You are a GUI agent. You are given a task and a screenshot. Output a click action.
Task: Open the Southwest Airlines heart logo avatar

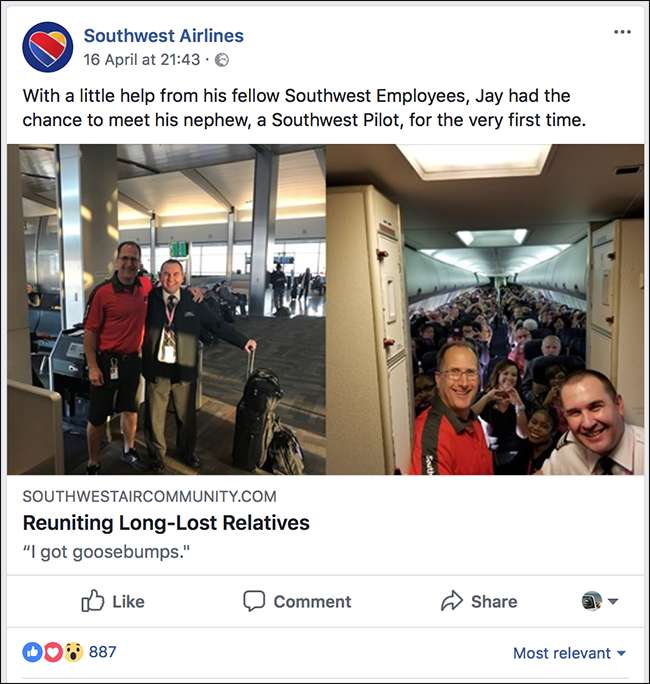coord(48,47)
